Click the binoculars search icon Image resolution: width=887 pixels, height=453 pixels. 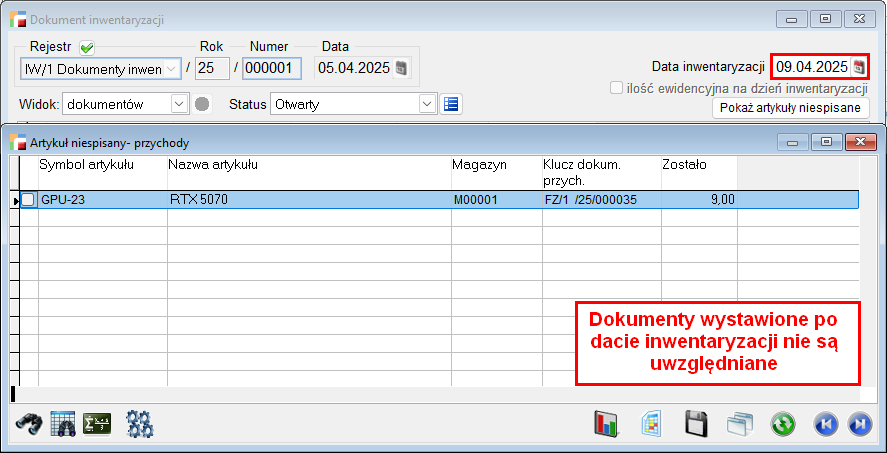(29, 423)
